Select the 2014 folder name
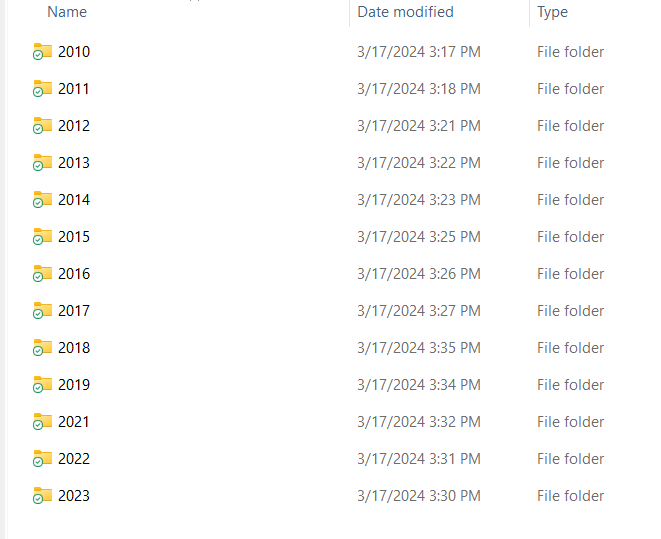The image size is (661, 539). coord(74,200)
